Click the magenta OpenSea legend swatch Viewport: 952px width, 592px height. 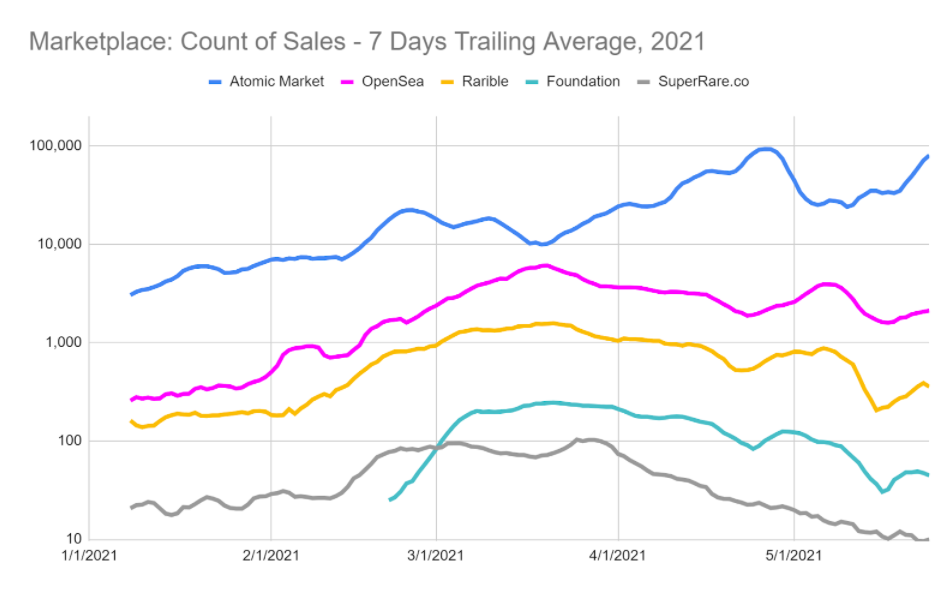(x=347, y=82)
